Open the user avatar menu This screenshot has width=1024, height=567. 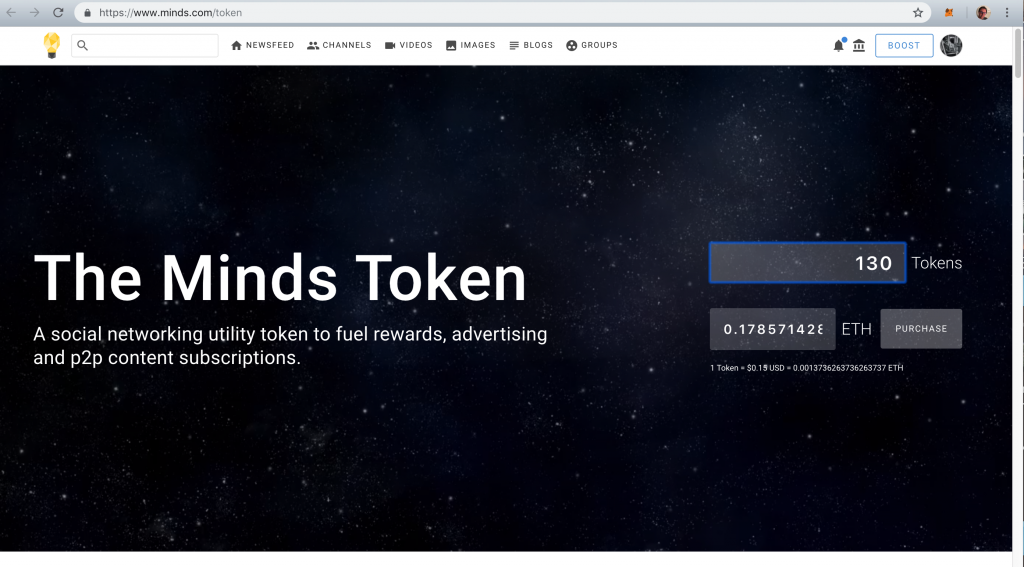pyautogui.click(x=951, y=45)
